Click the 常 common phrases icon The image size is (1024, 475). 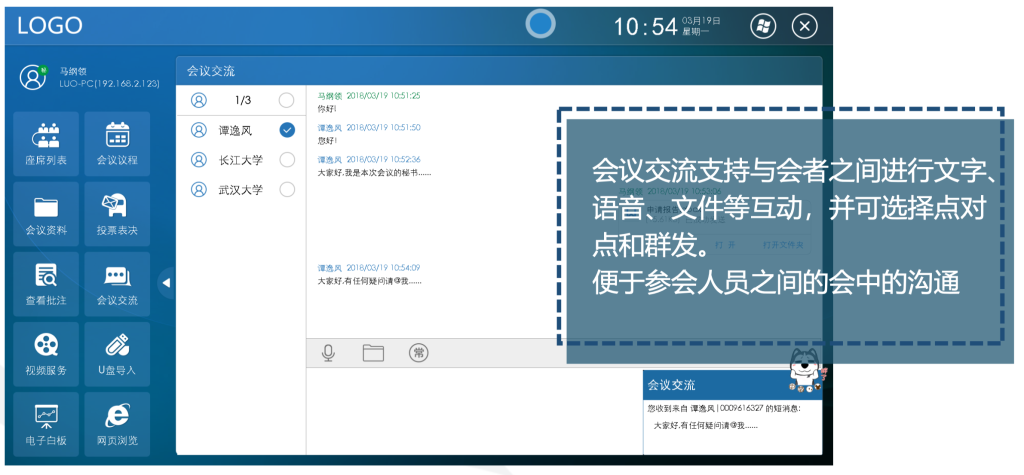point(419,352)
